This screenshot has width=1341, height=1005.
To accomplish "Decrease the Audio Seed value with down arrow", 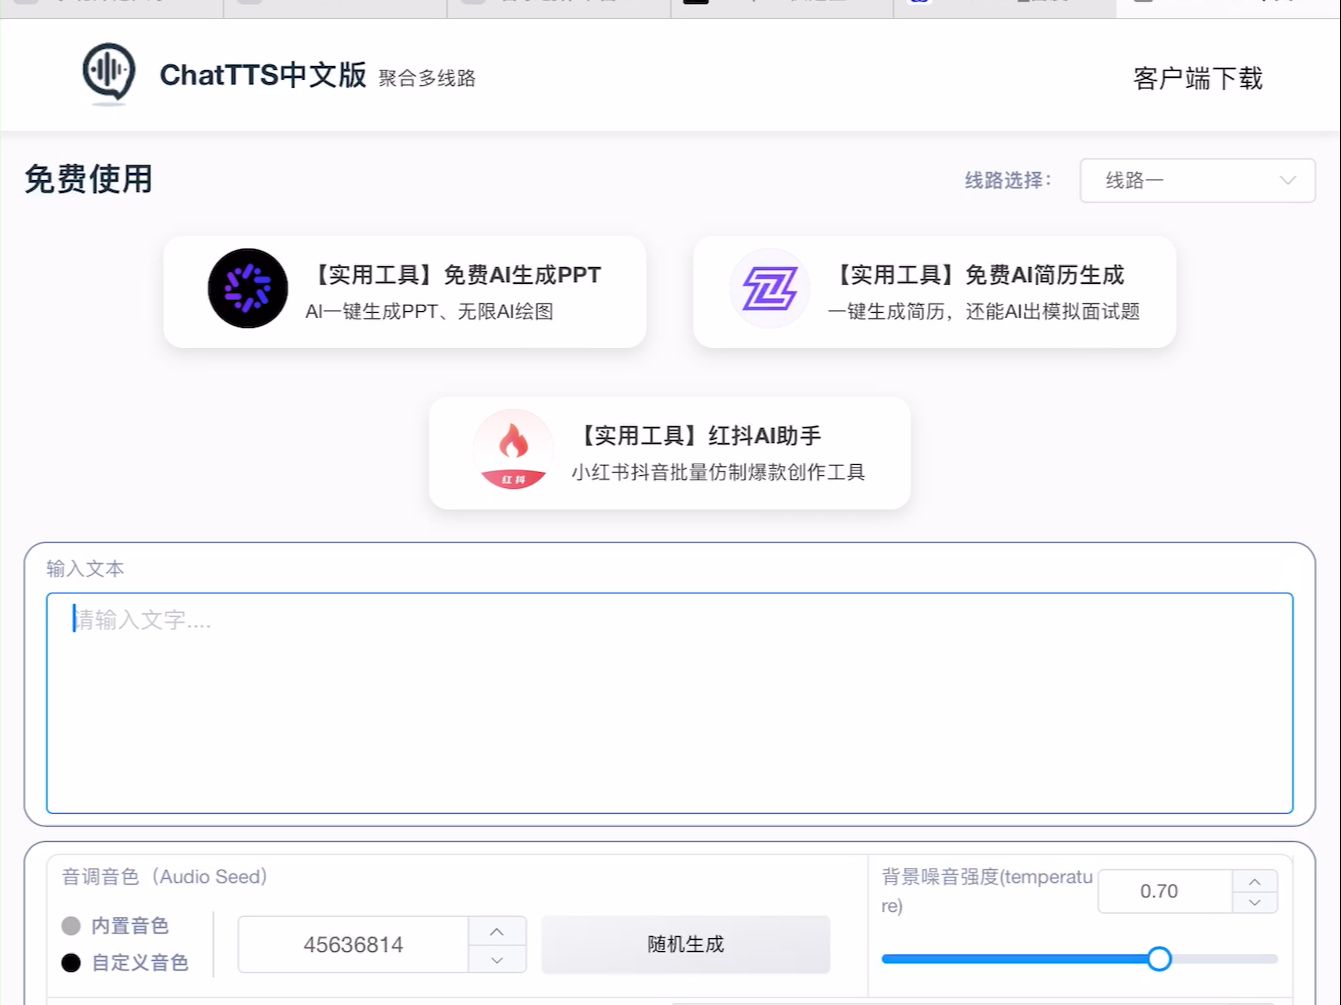I will (497, 959).
